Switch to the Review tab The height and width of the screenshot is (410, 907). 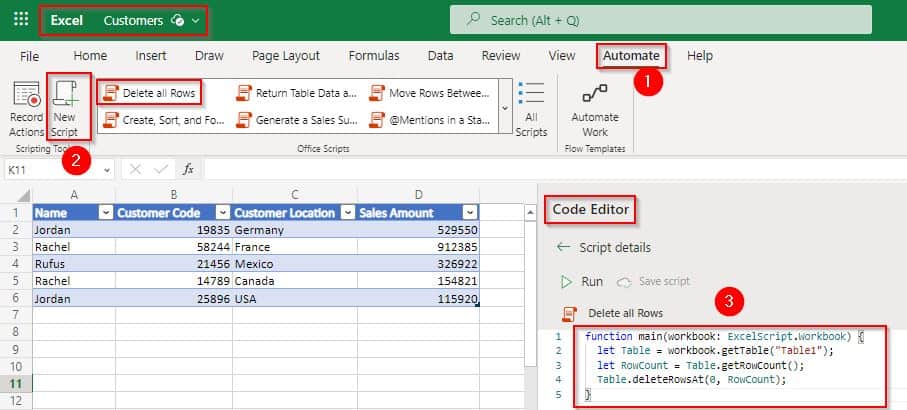coord(501,56)
